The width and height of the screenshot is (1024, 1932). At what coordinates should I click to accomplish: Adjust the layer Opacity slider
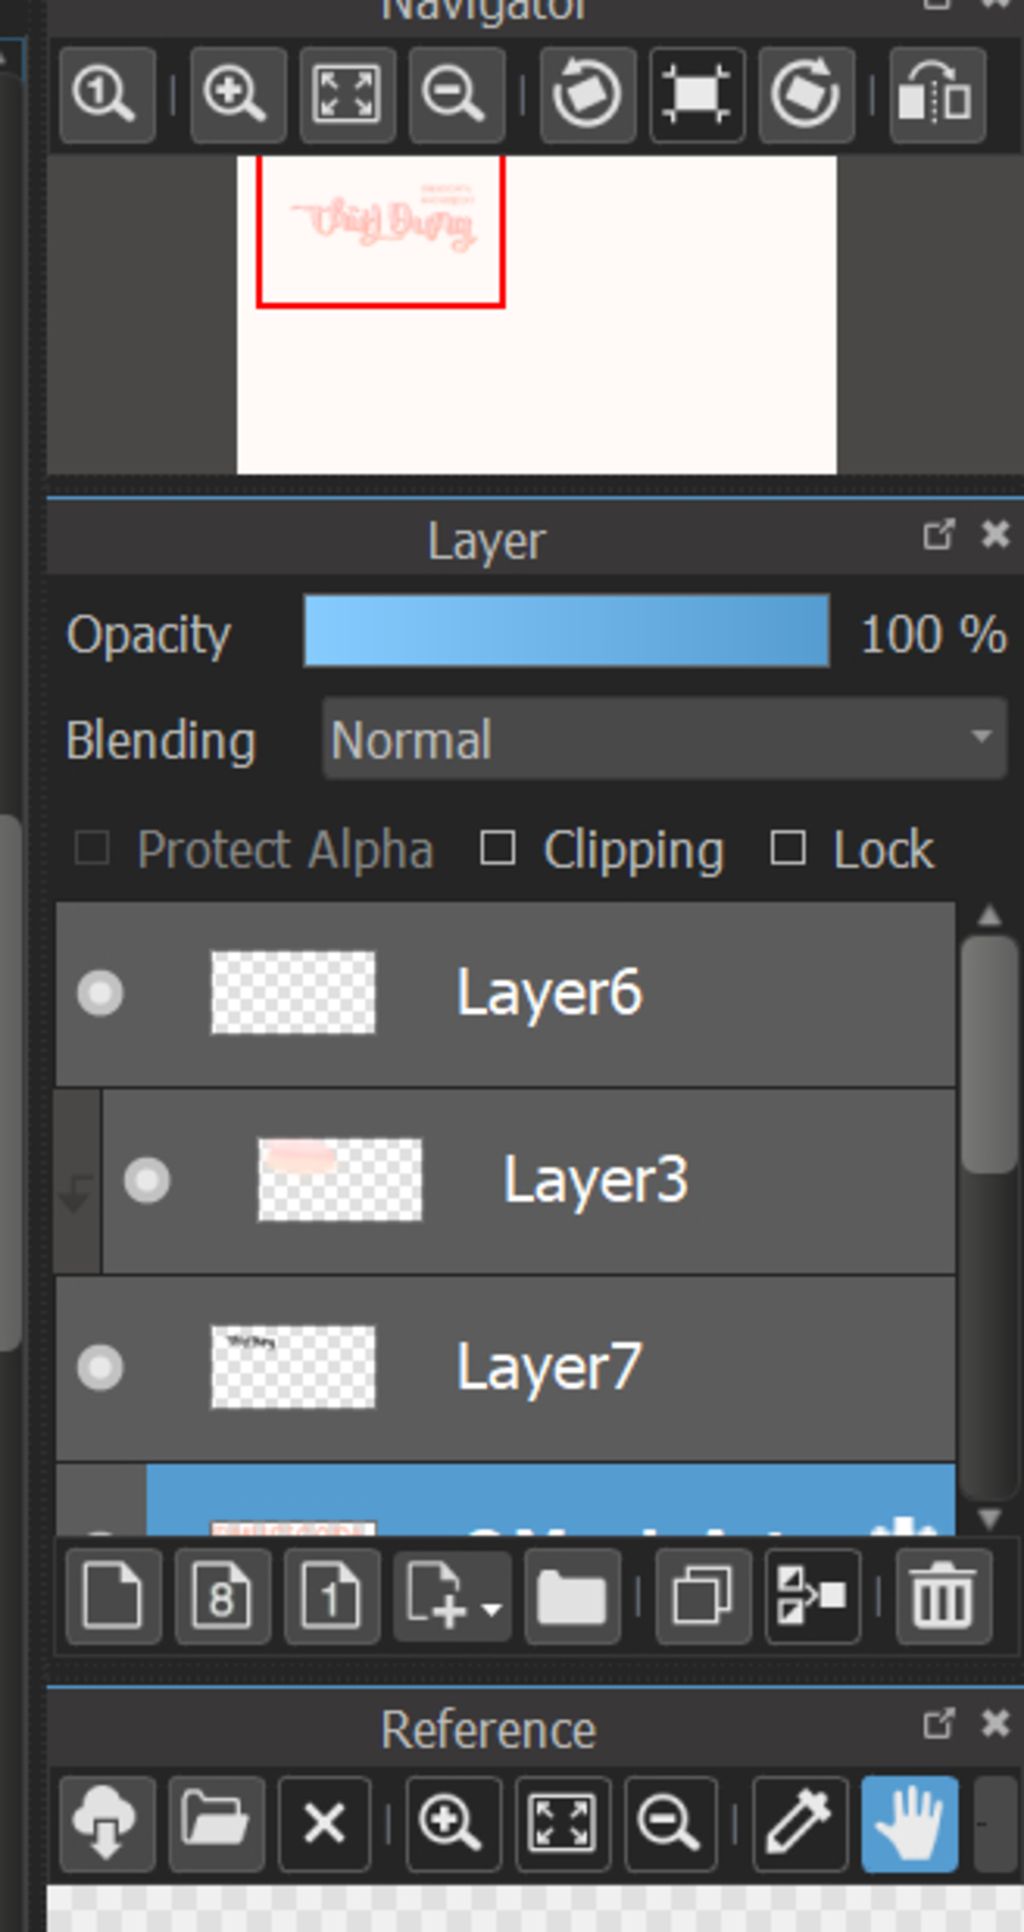coord(566,631)
